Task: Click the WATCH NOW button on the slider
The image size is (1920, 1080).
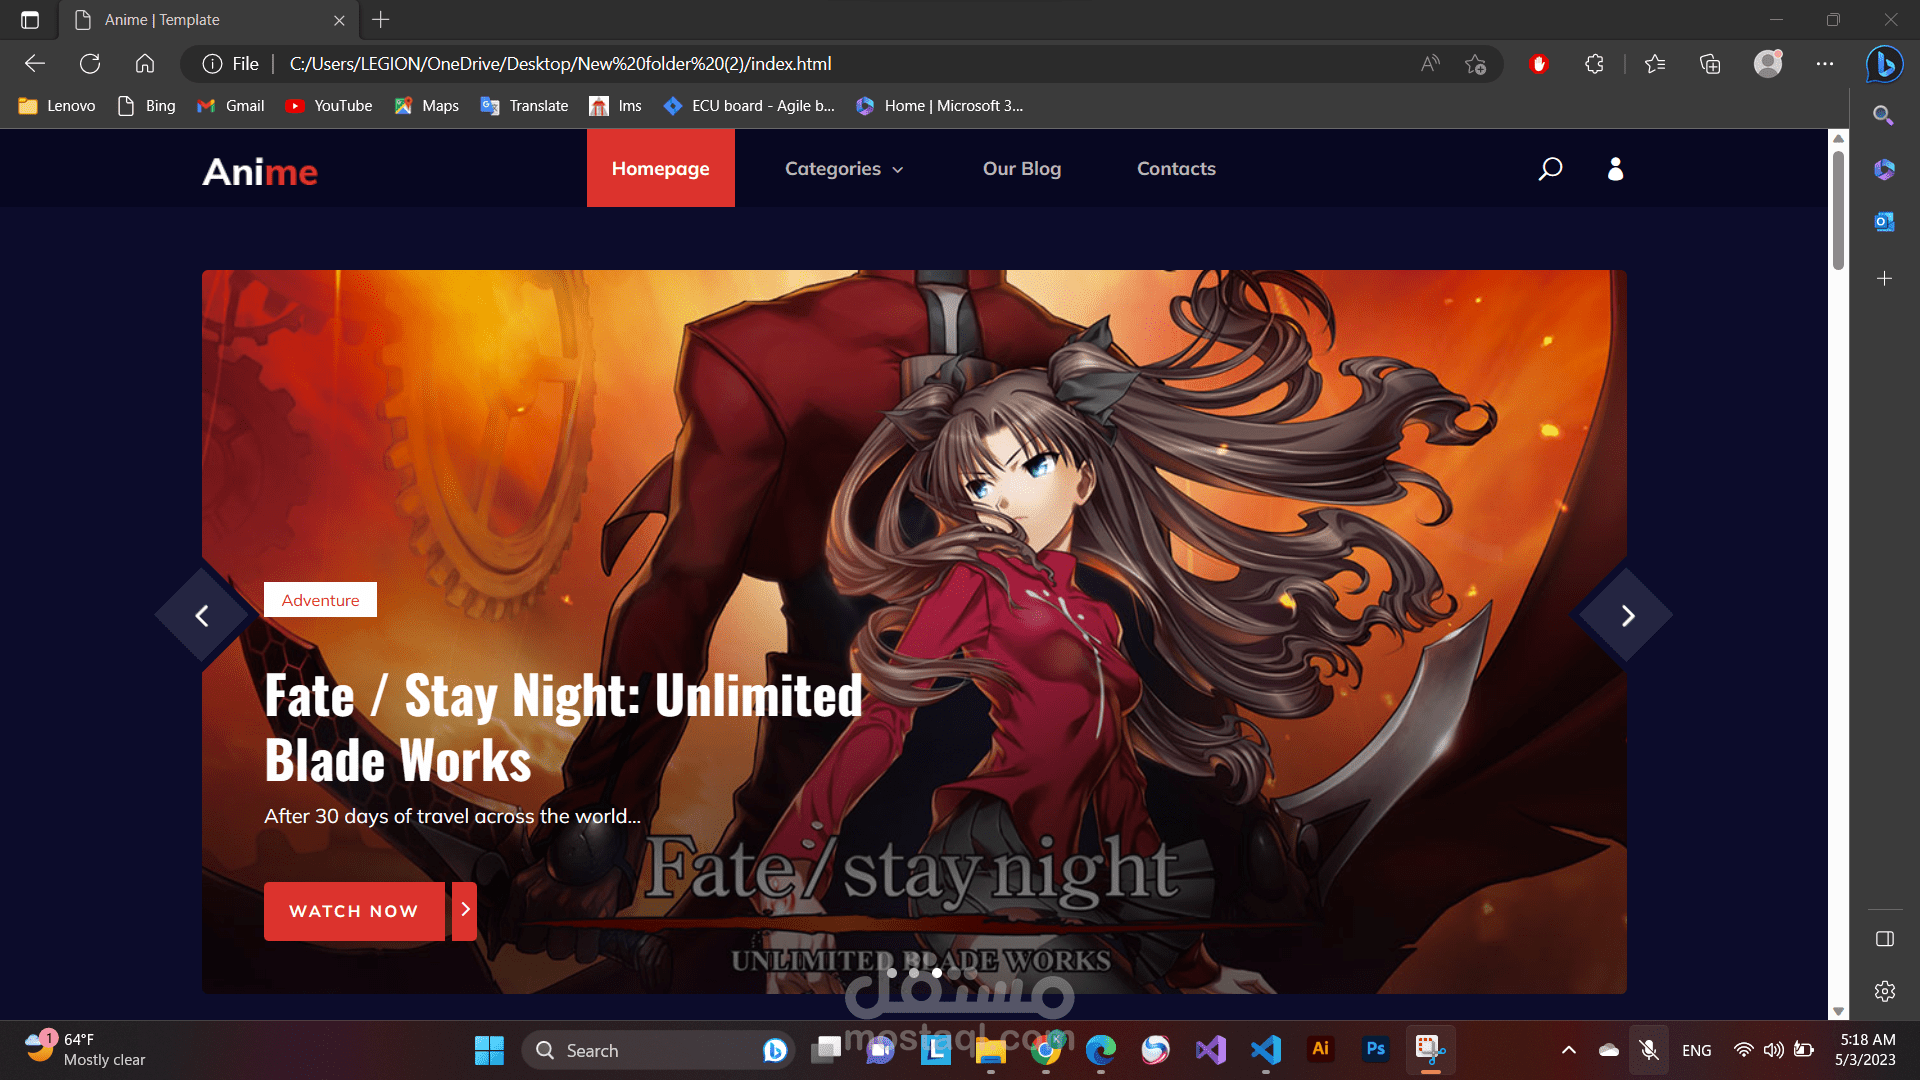Action: coord(353,911)
